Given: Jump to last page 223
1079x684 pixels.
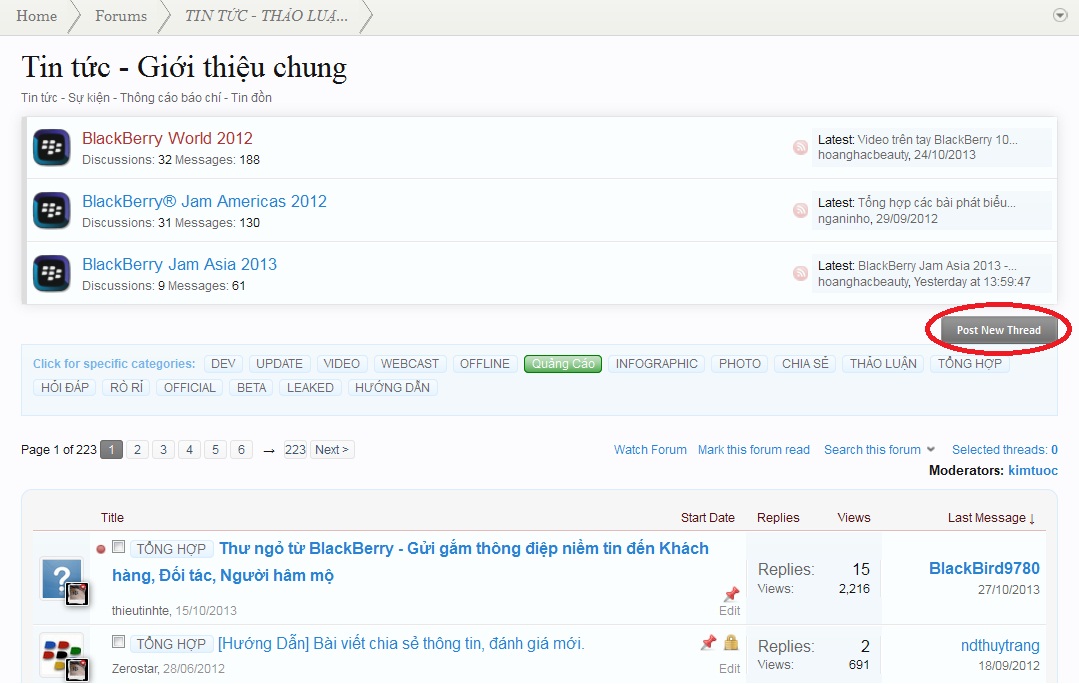Looking at the screenshot, I should click(295, 449).
